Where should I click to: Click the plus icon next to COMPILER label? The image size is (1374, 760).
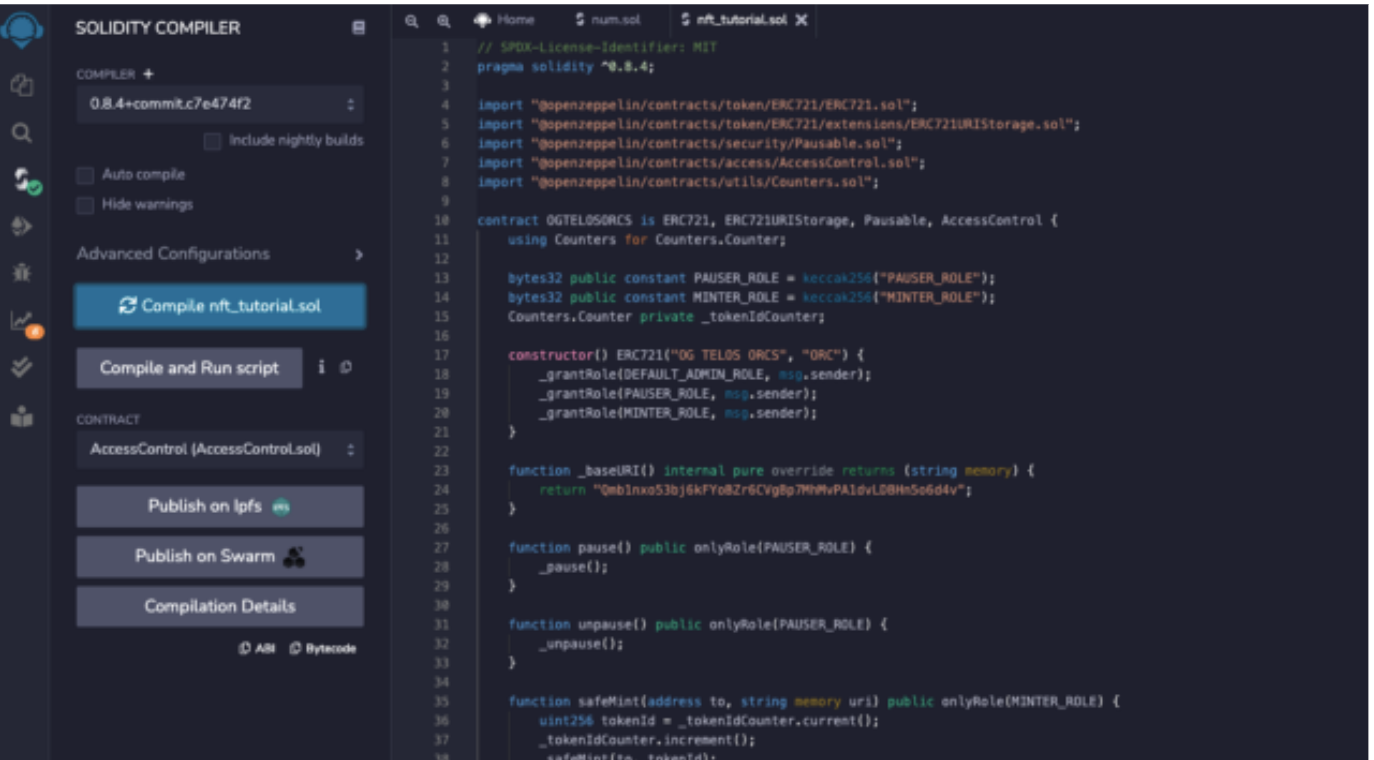[149, 74]
